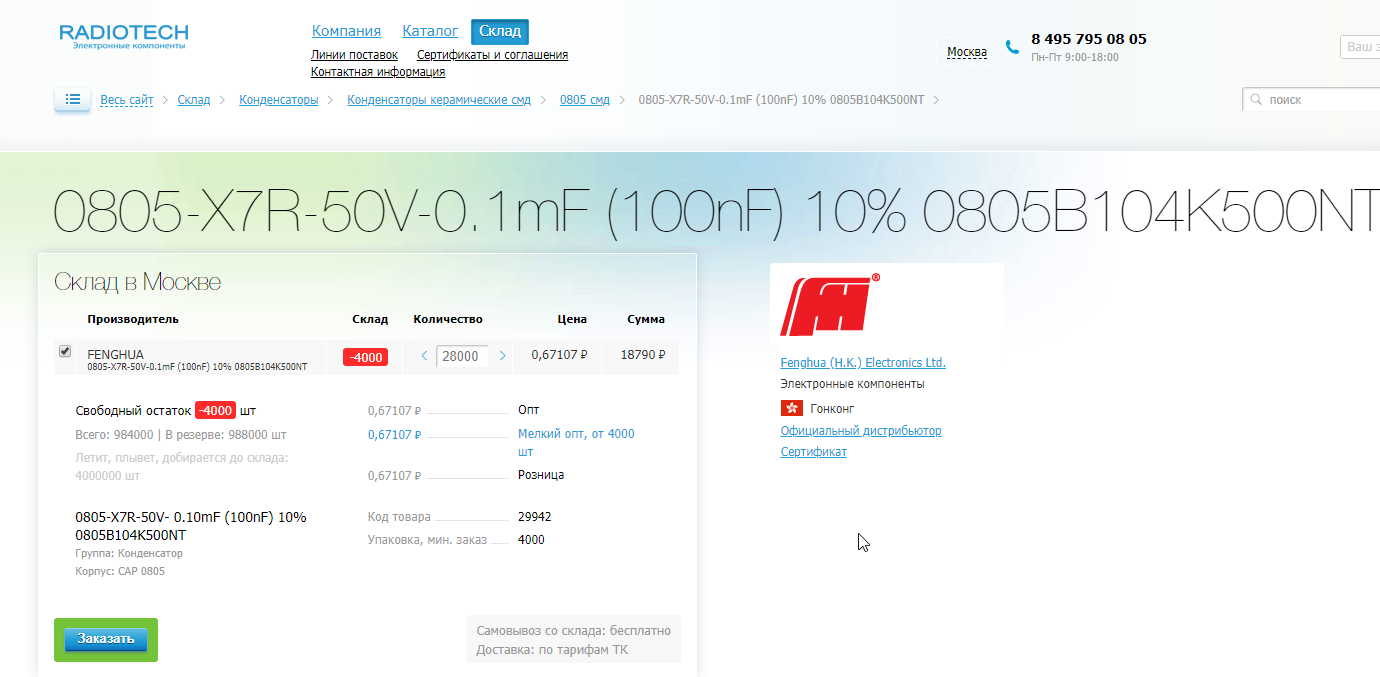Click the quantity field showing 28000
The image size is (1380, 677).
(x=462, y=356)
